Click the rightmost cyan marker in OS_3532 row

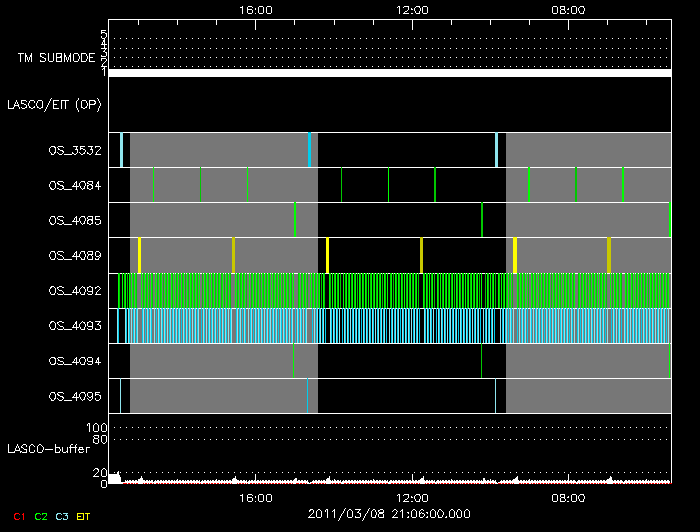pos(496,149)
